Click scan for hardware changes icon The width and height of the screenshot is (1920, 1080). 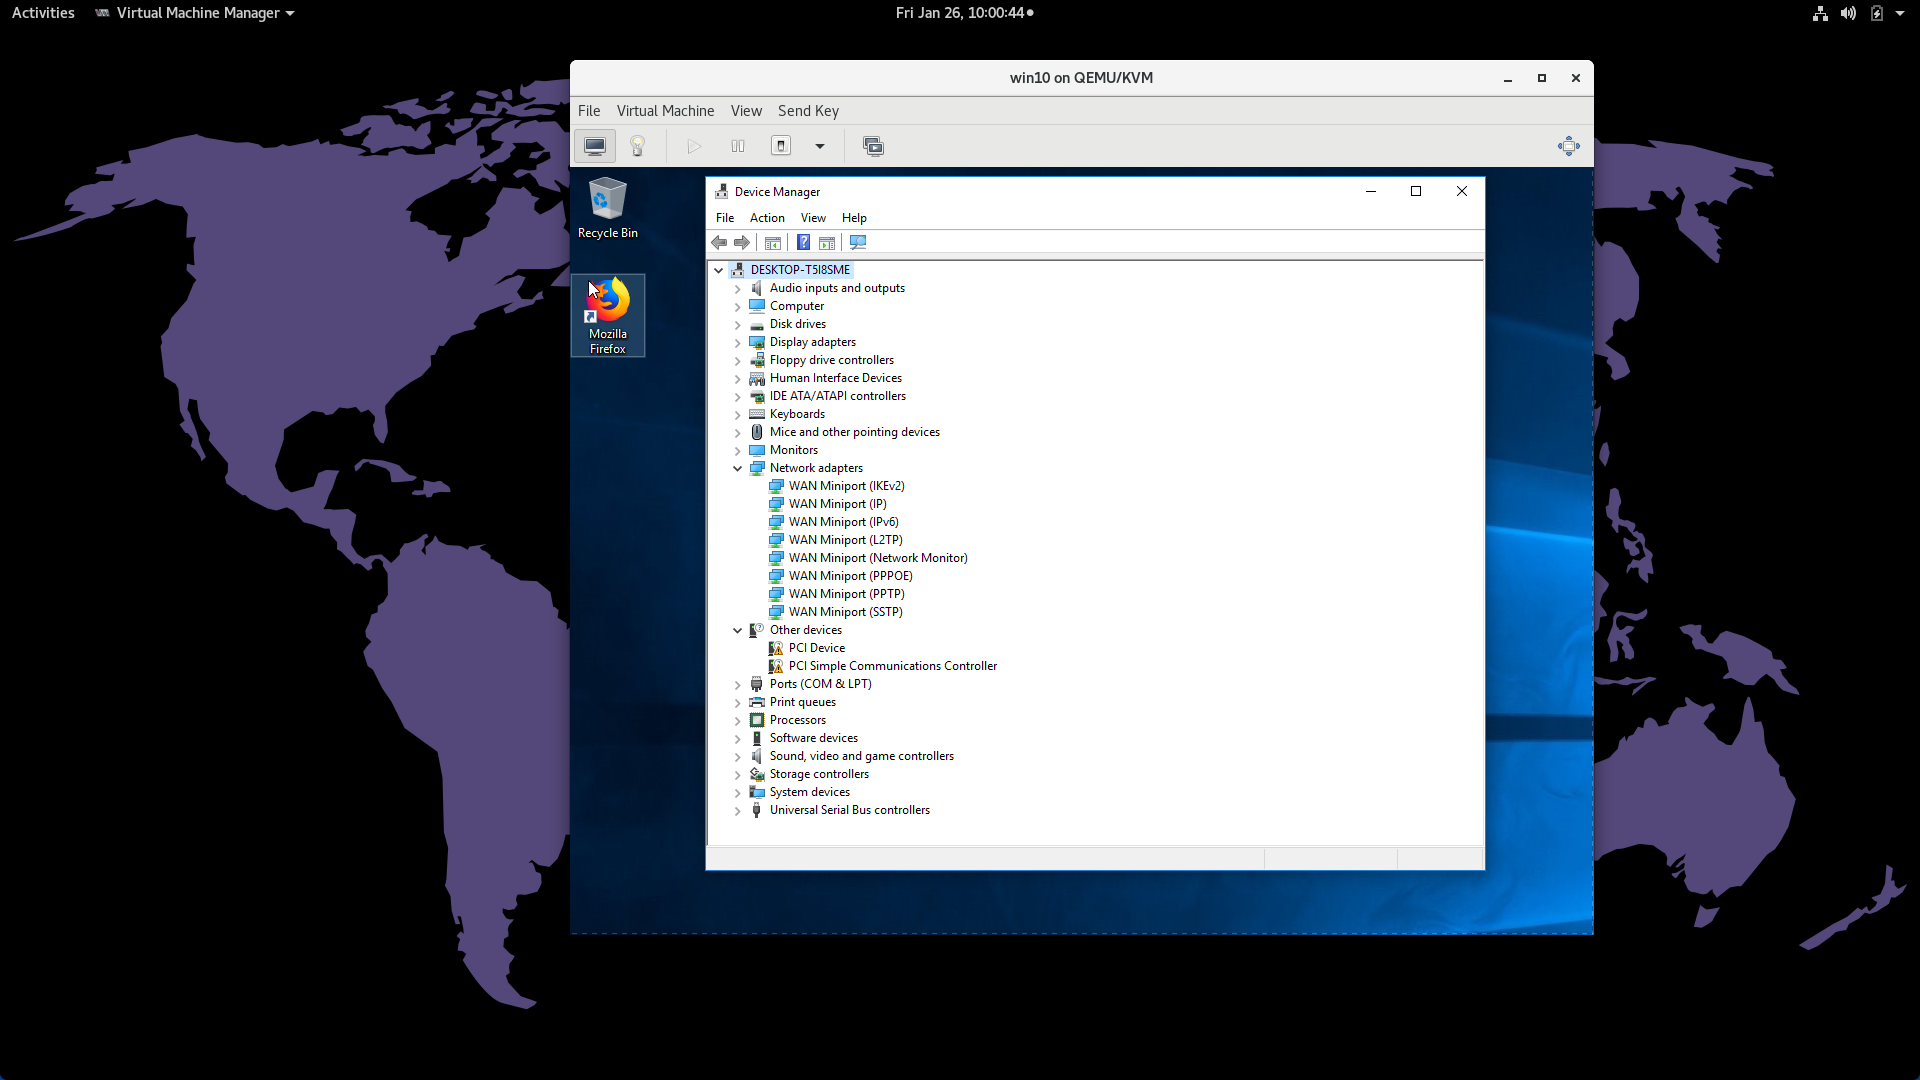pyautogui.click(x=858, y=243)
